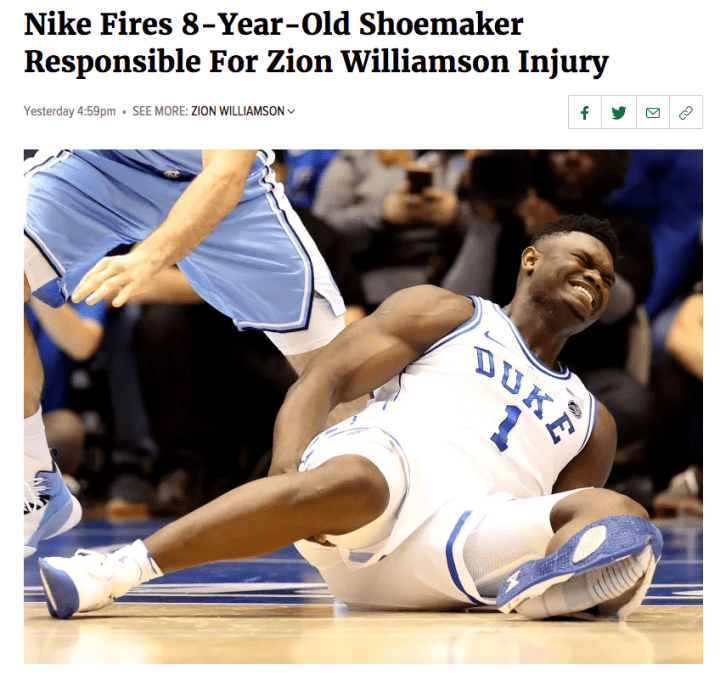The height and width of the screenshot is (675, 720).
Task: Open the 'Yesterday 4:59pm' timestamp link
Action: 70,112
